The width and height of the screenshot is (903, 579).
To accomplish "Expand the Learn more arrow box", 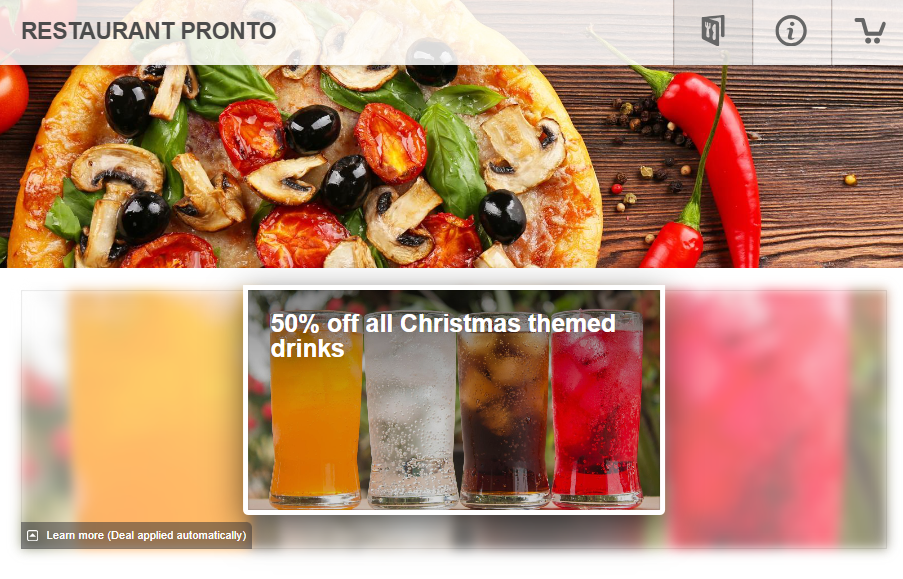I will [33, 535].
